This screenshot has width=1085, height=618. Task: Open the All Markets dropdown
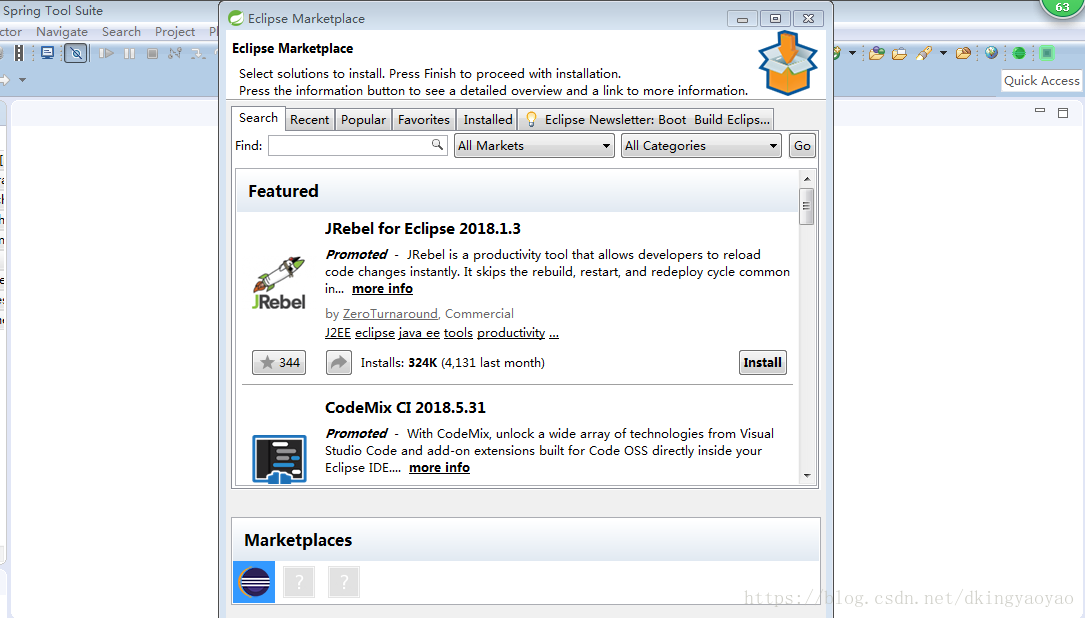click(x=534, y=146)
